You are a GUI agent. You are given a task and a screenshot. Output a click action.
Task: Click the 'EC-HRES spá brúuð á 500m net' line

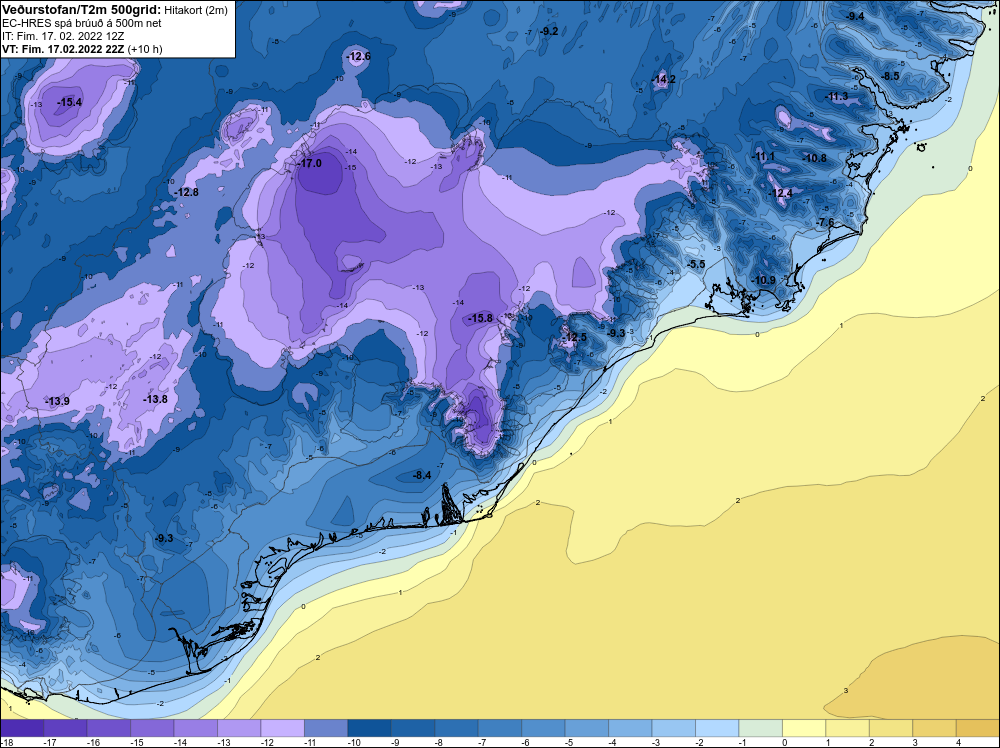82,23
